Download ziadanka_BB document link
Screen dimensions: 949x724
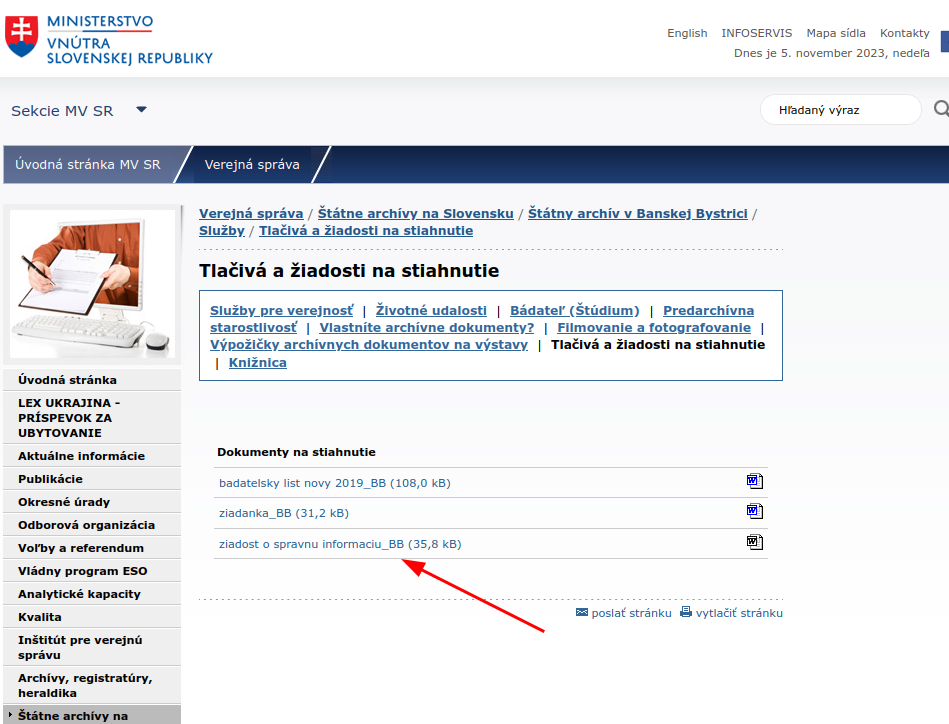point(283,513)
